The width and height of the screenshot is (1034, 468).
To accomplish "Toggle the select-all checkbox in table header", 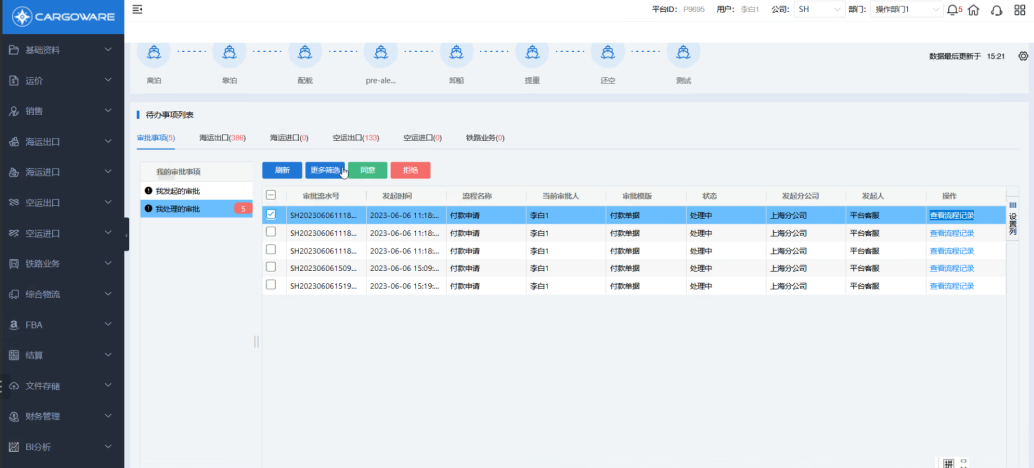I will pos(271,196).
